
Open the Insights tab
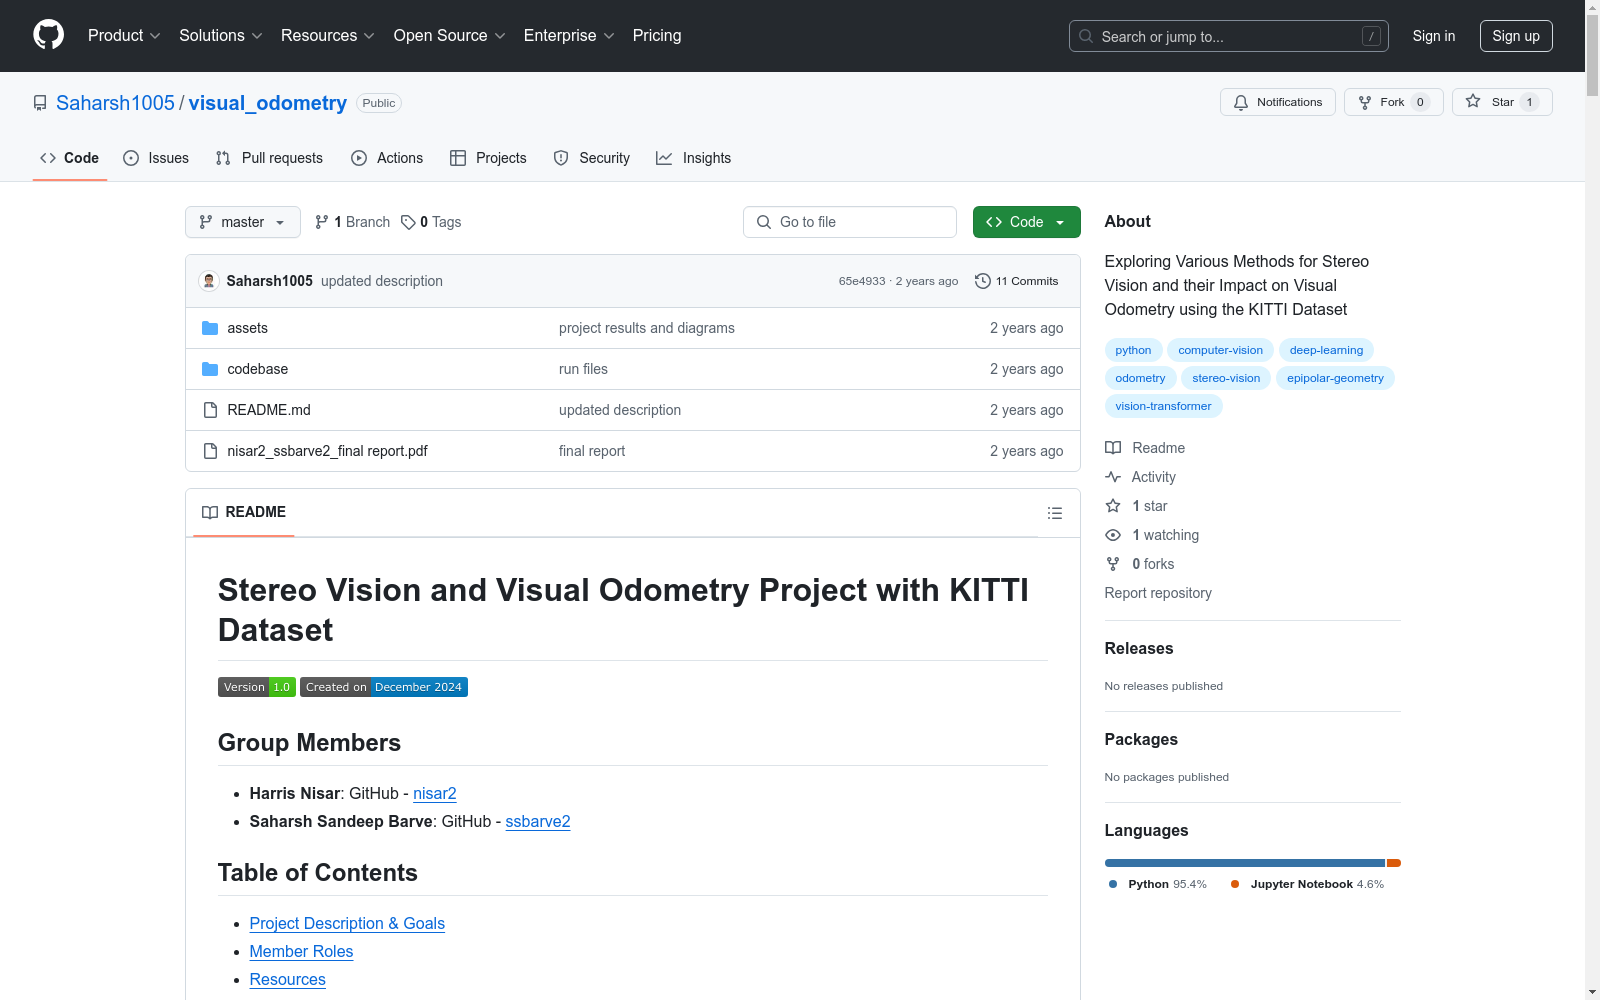click(694, 158)
